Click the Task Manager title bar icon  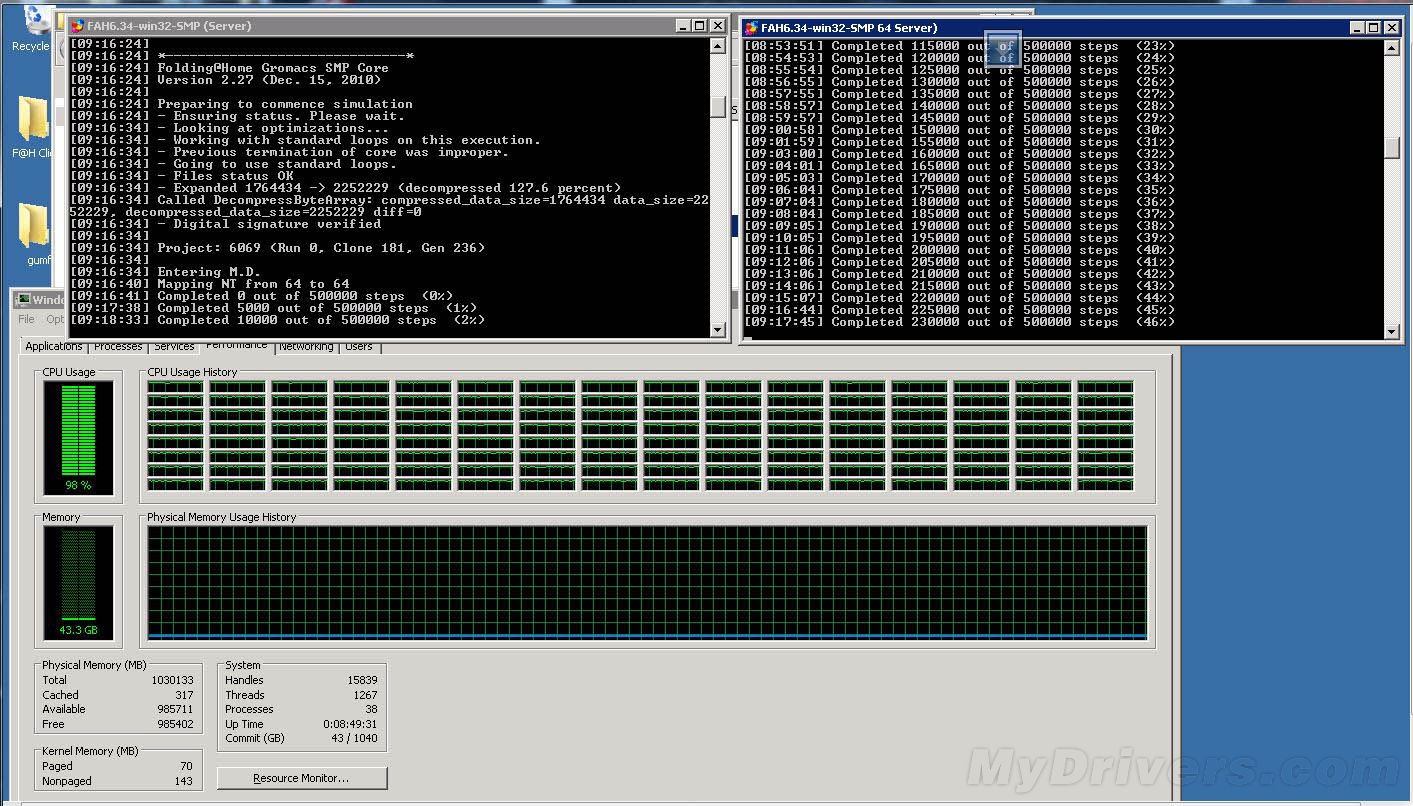pos(23,299)
